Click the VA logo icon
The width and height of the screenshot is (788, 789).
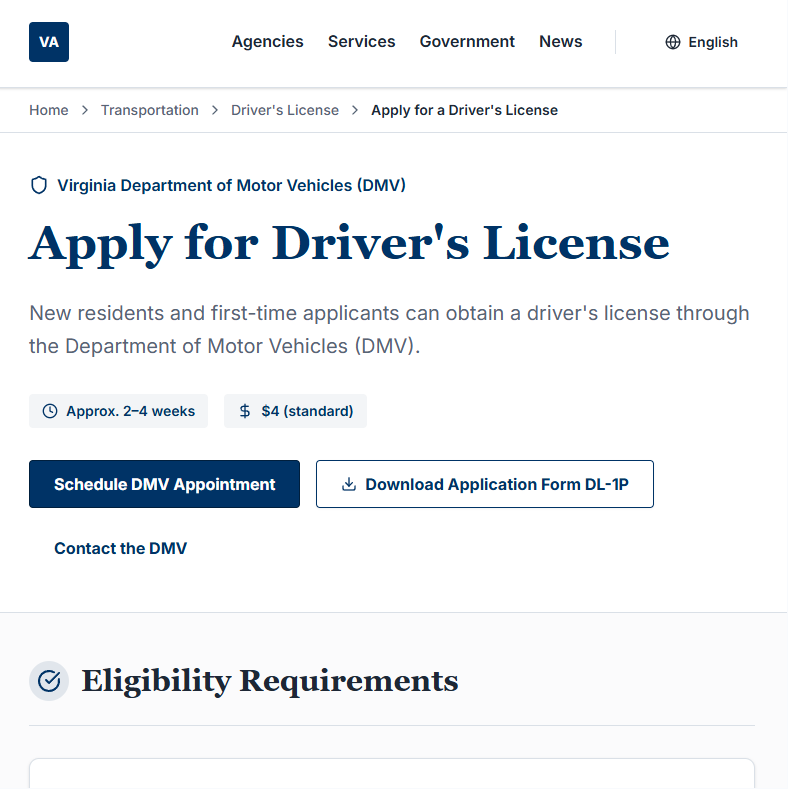click(49, 42)
